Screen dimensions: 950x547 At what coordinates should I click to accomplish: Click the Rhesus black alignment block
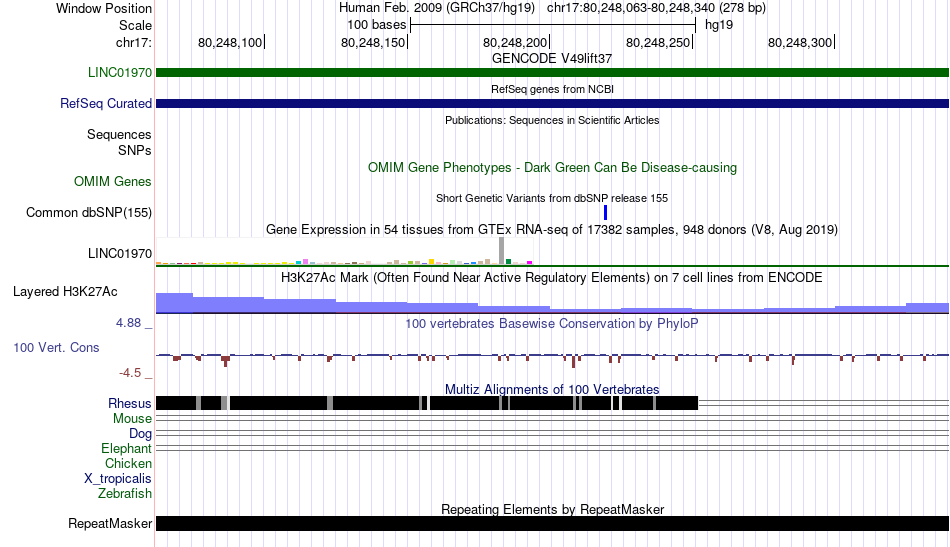pos(427,403)
